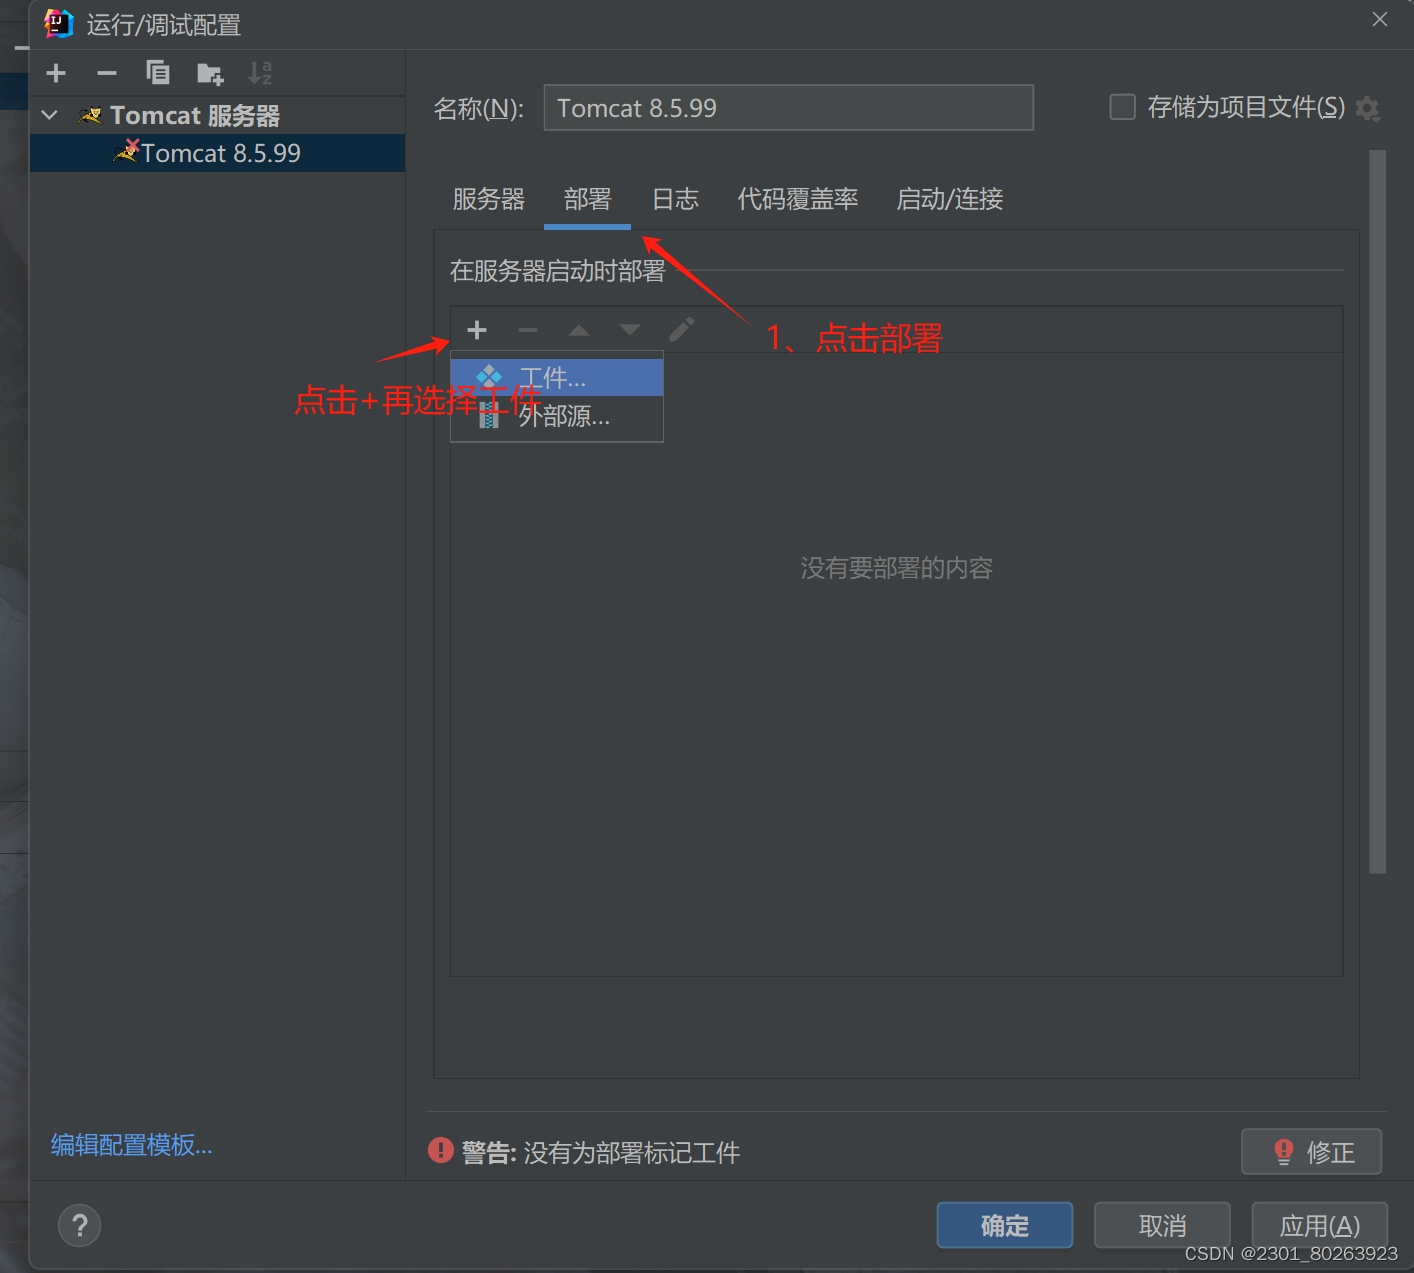The width and height of the screenshot is (1414, 1273).
Task: Confirm with the 确定 button
Action: click(x=1005, y=1225)
